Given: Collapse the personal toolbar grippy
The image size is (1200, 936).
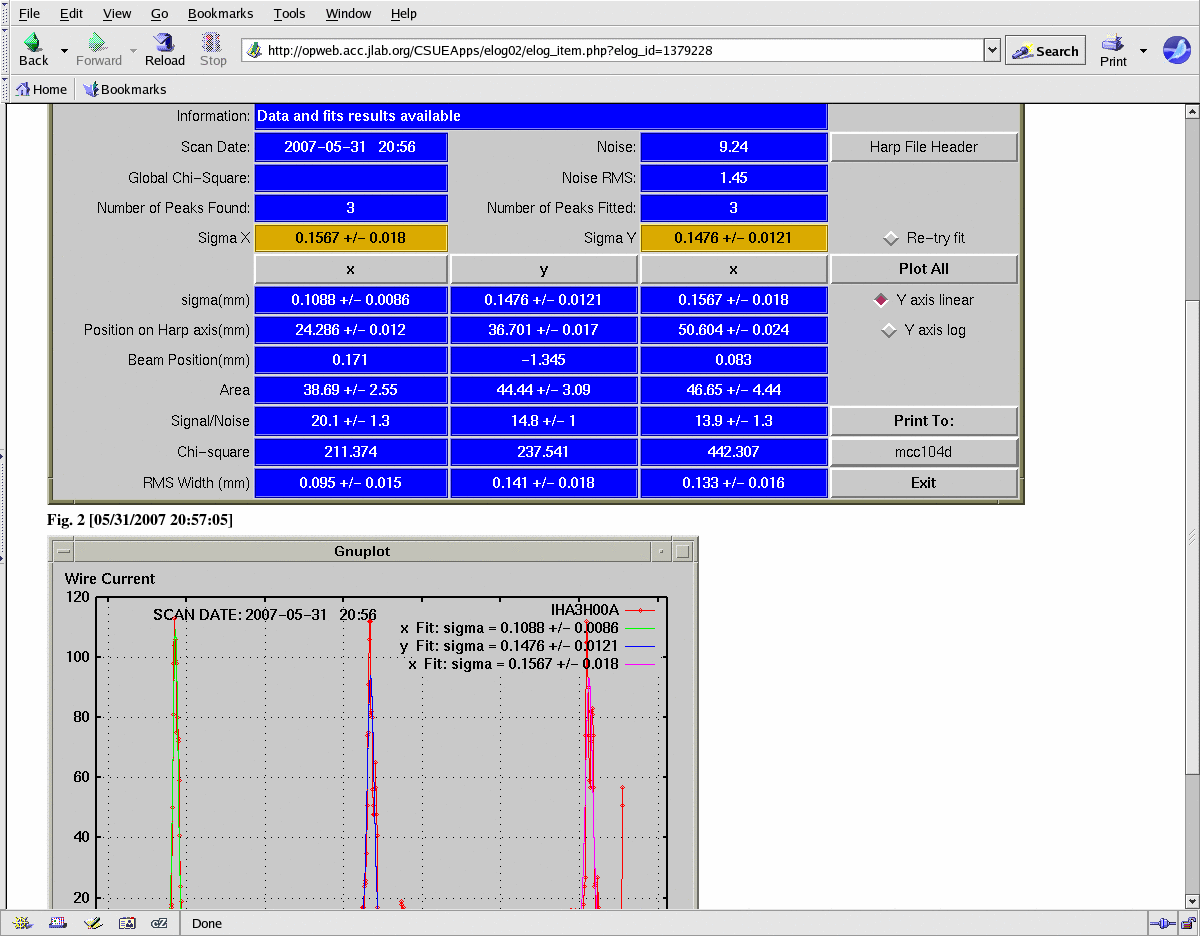Looking at the screenshot, I should click(6, 89).
